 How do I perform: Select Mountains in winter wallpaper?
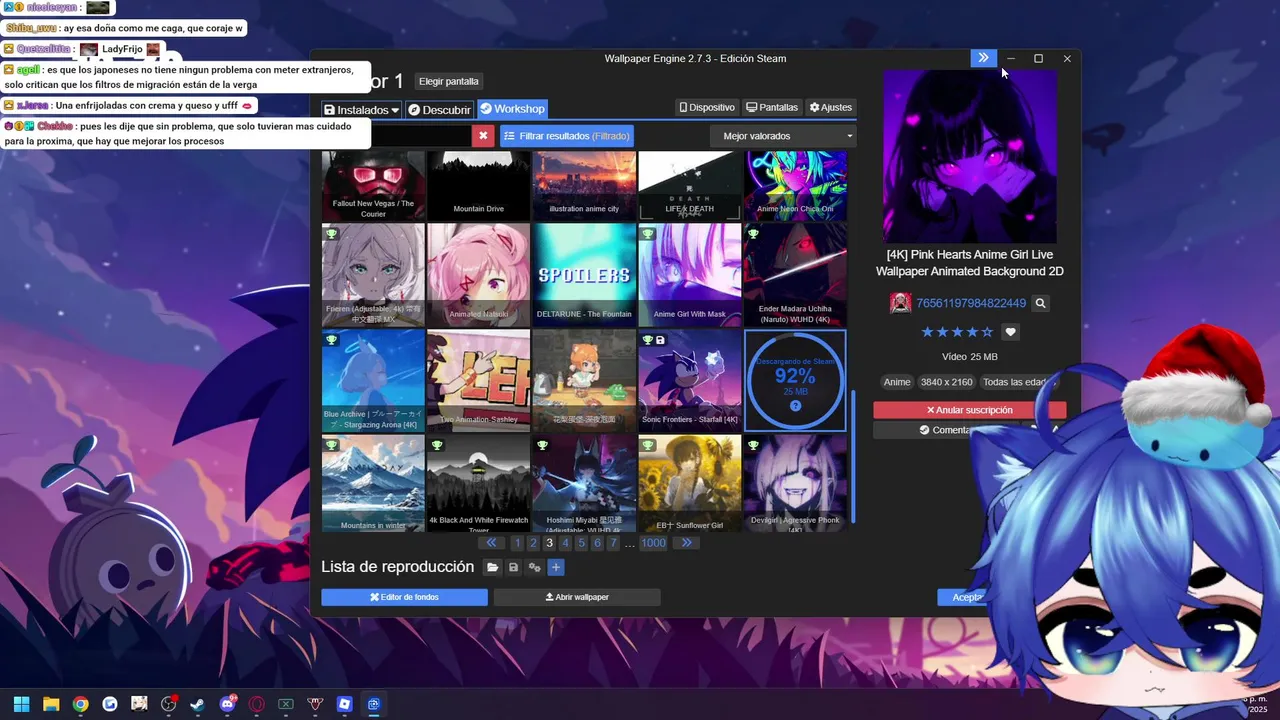coord(373,483)
